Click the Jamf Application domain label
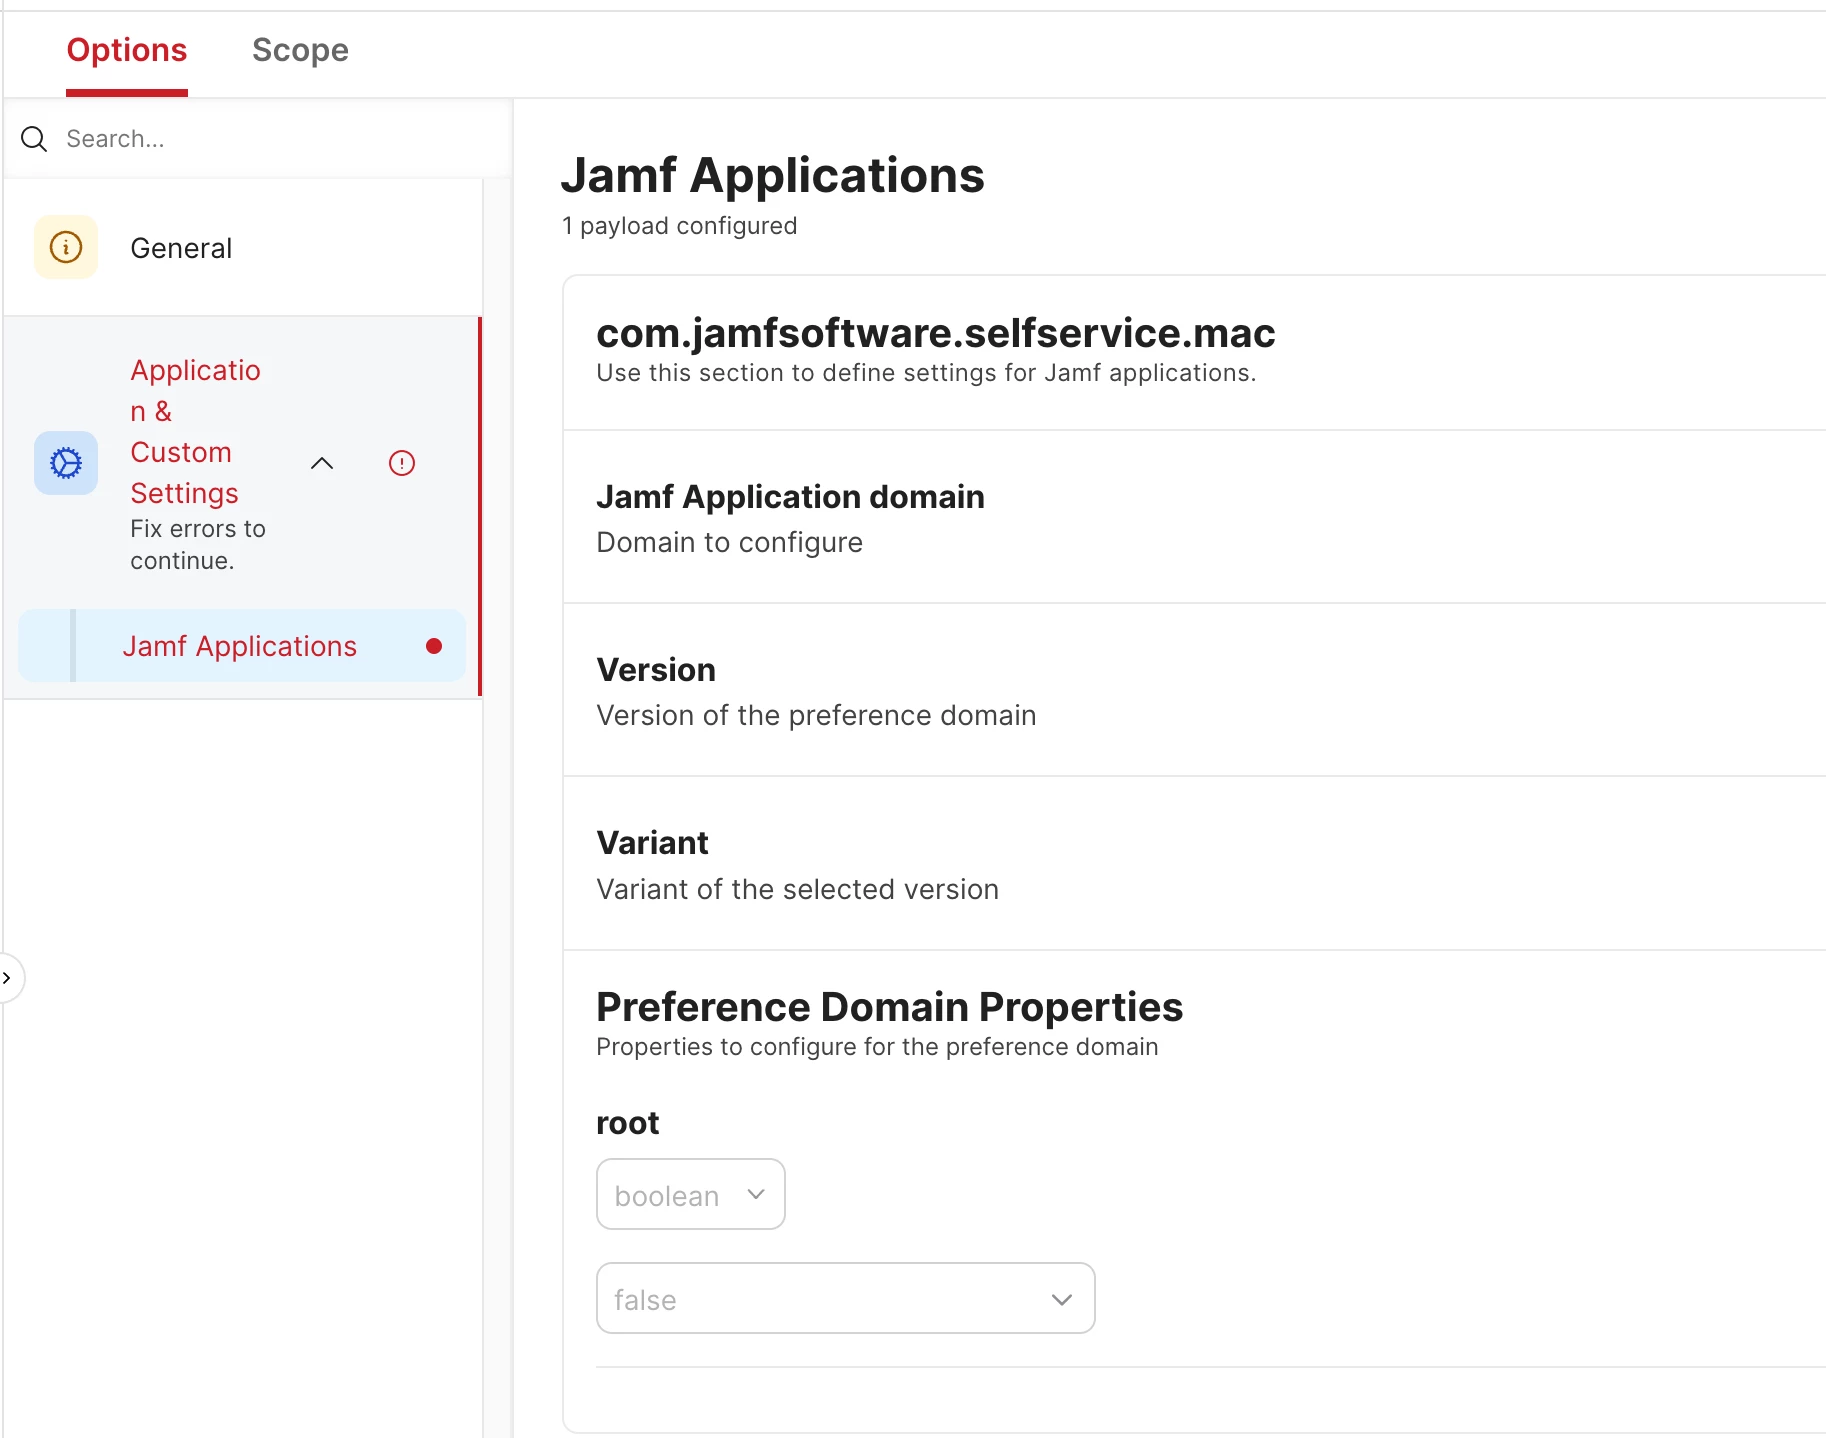The image size is (1826, 1438). click(x=790, y=497)
